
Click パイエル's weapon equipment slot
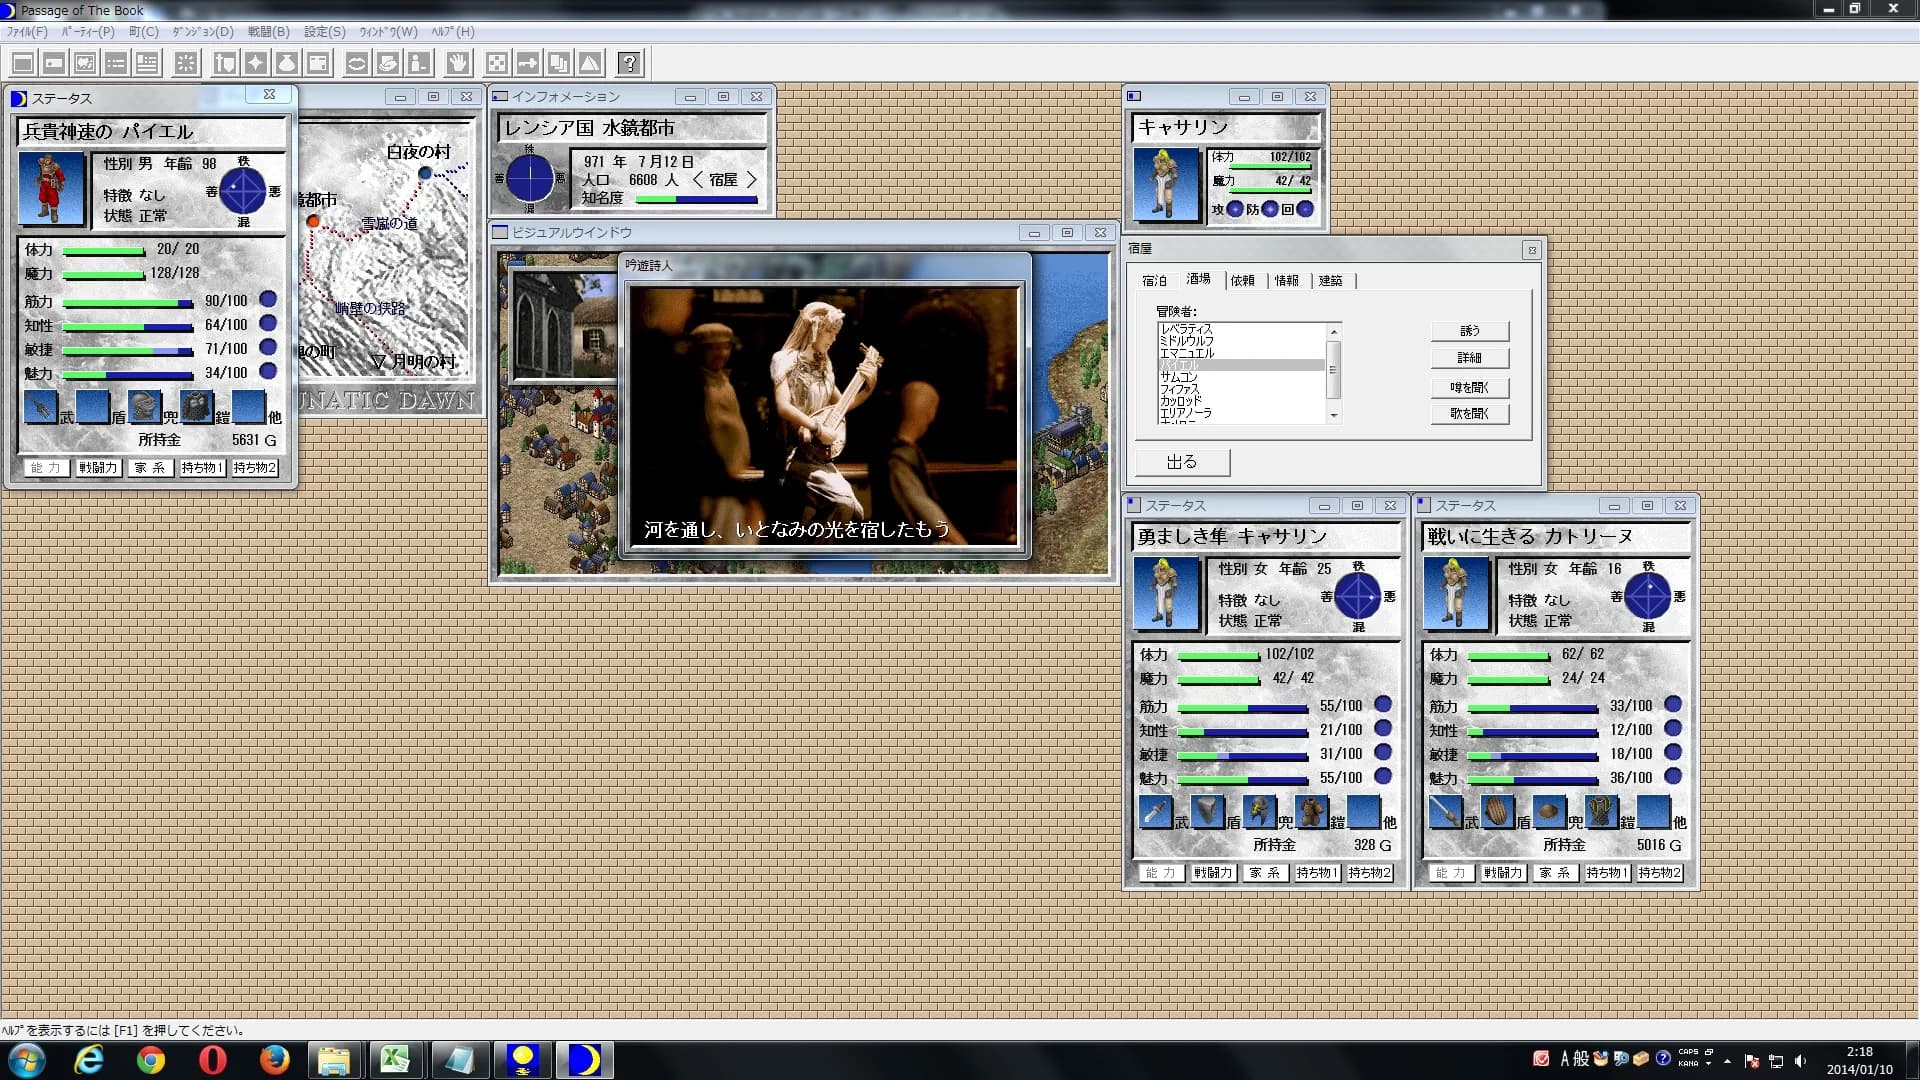point(41,407)
